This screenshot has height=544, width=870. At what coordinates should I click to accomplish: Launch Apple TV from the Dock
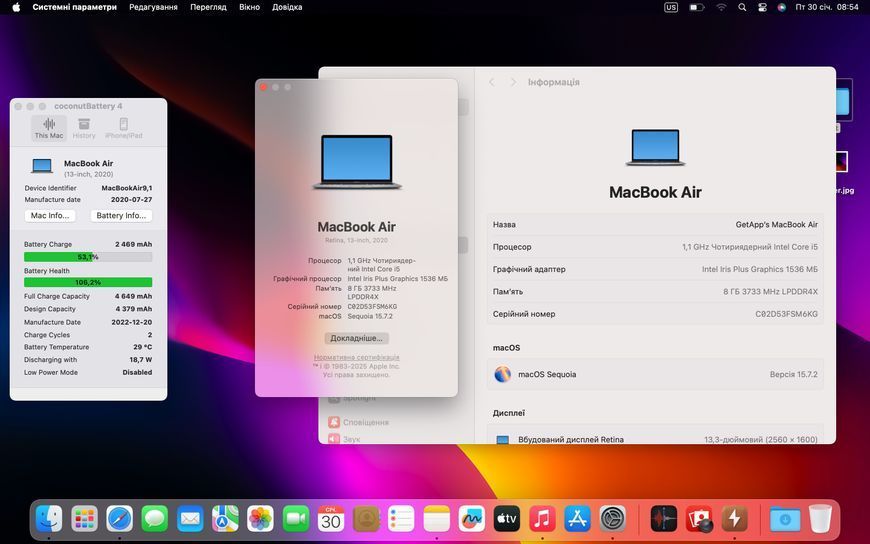(507, 519)
